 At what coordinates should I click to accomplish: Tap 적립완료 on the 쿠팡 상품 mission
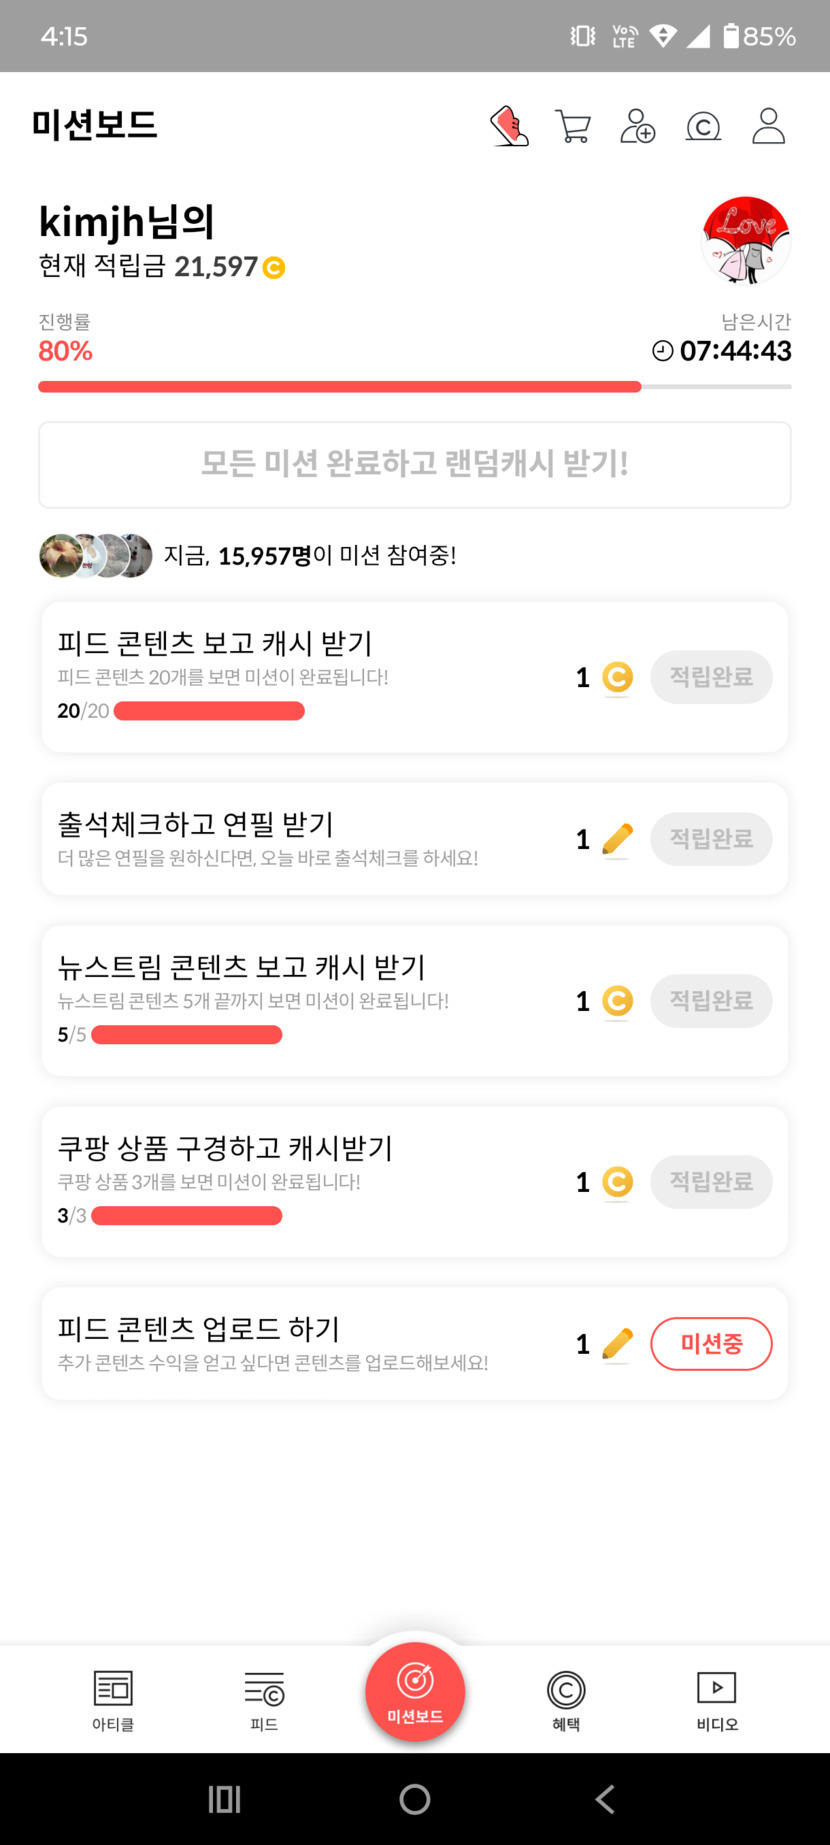[x=711, y=1182]
